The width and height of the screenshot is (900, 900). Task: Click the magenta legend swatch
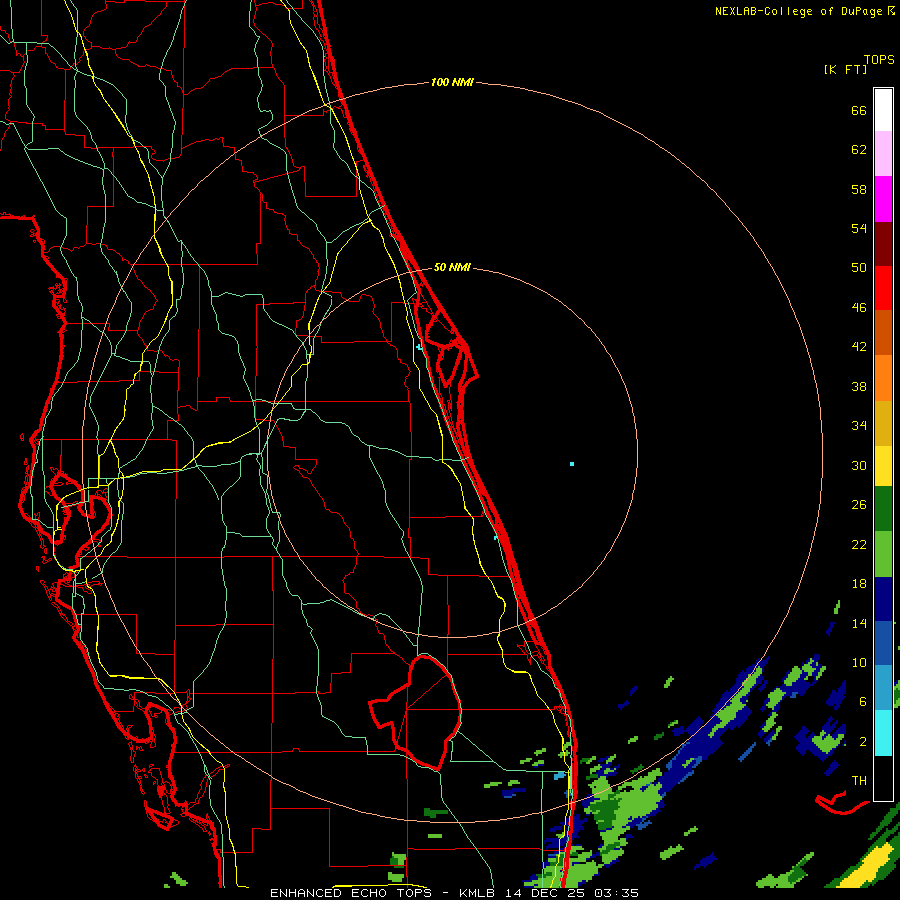pos(883,199)
